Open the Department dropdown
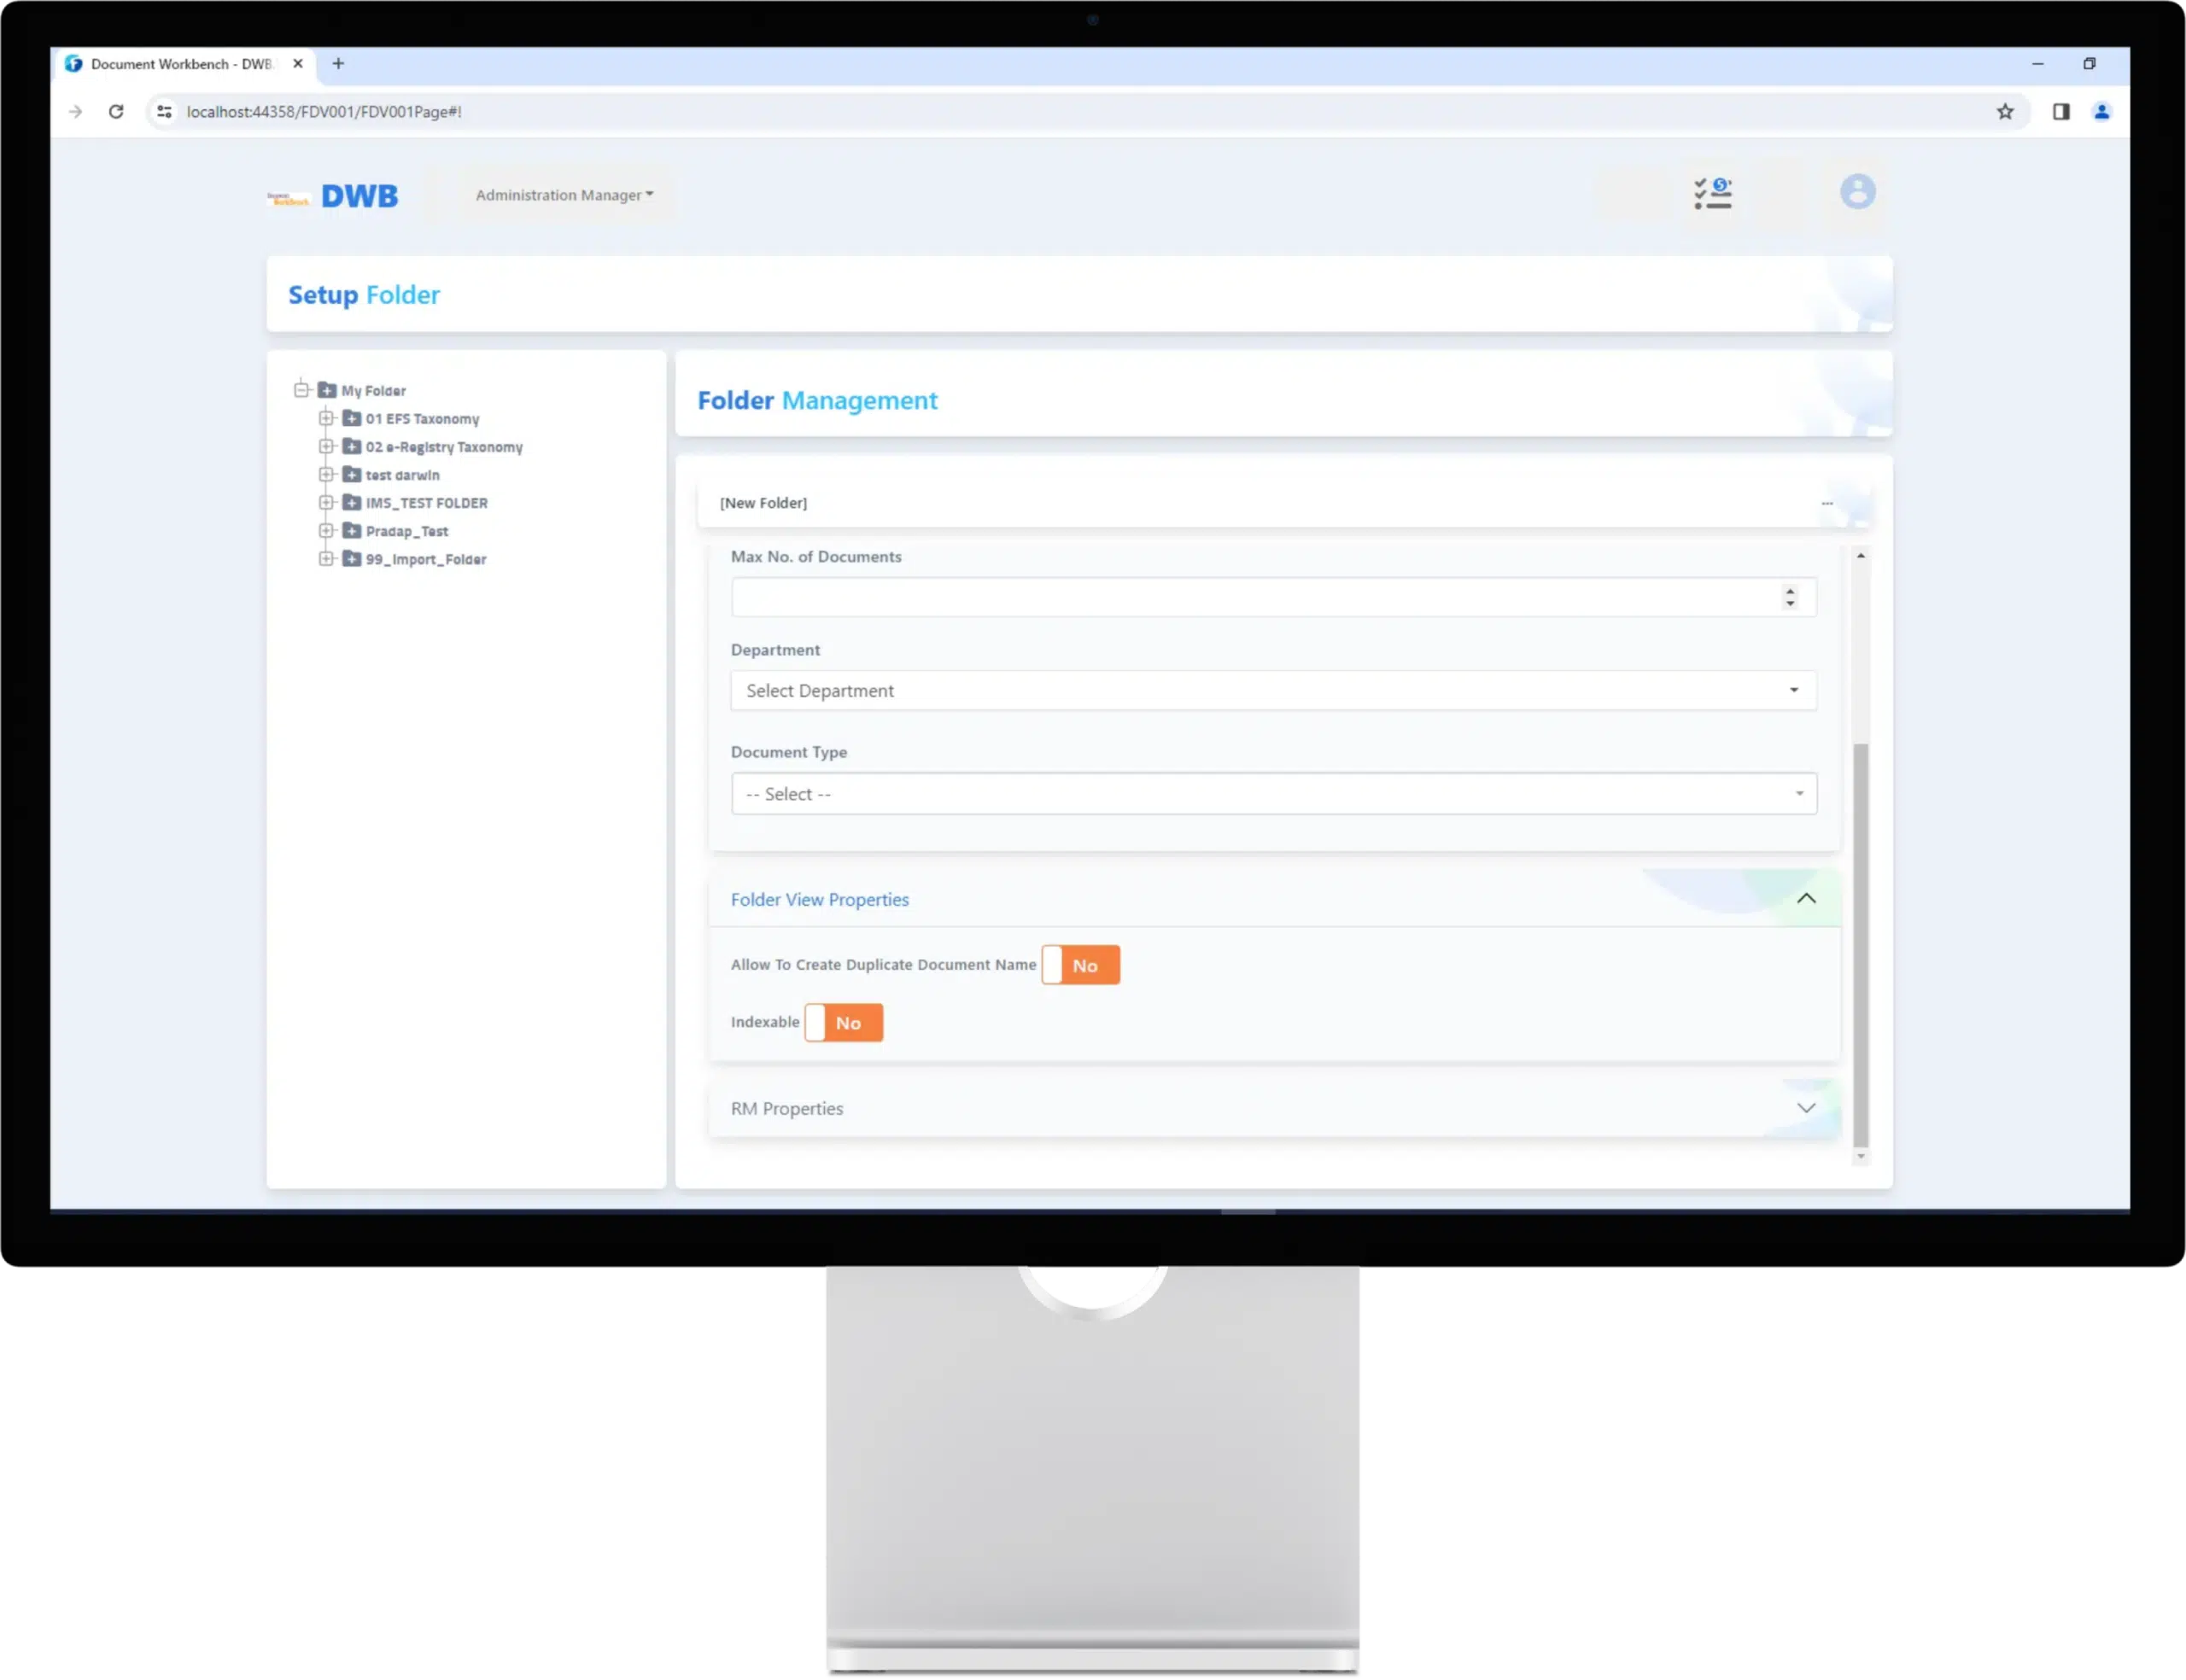 click(1273, 691)
